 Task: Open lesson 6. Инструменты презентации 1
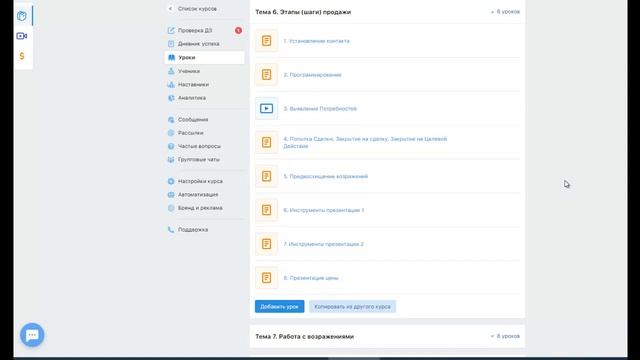(x=324, y=210)
